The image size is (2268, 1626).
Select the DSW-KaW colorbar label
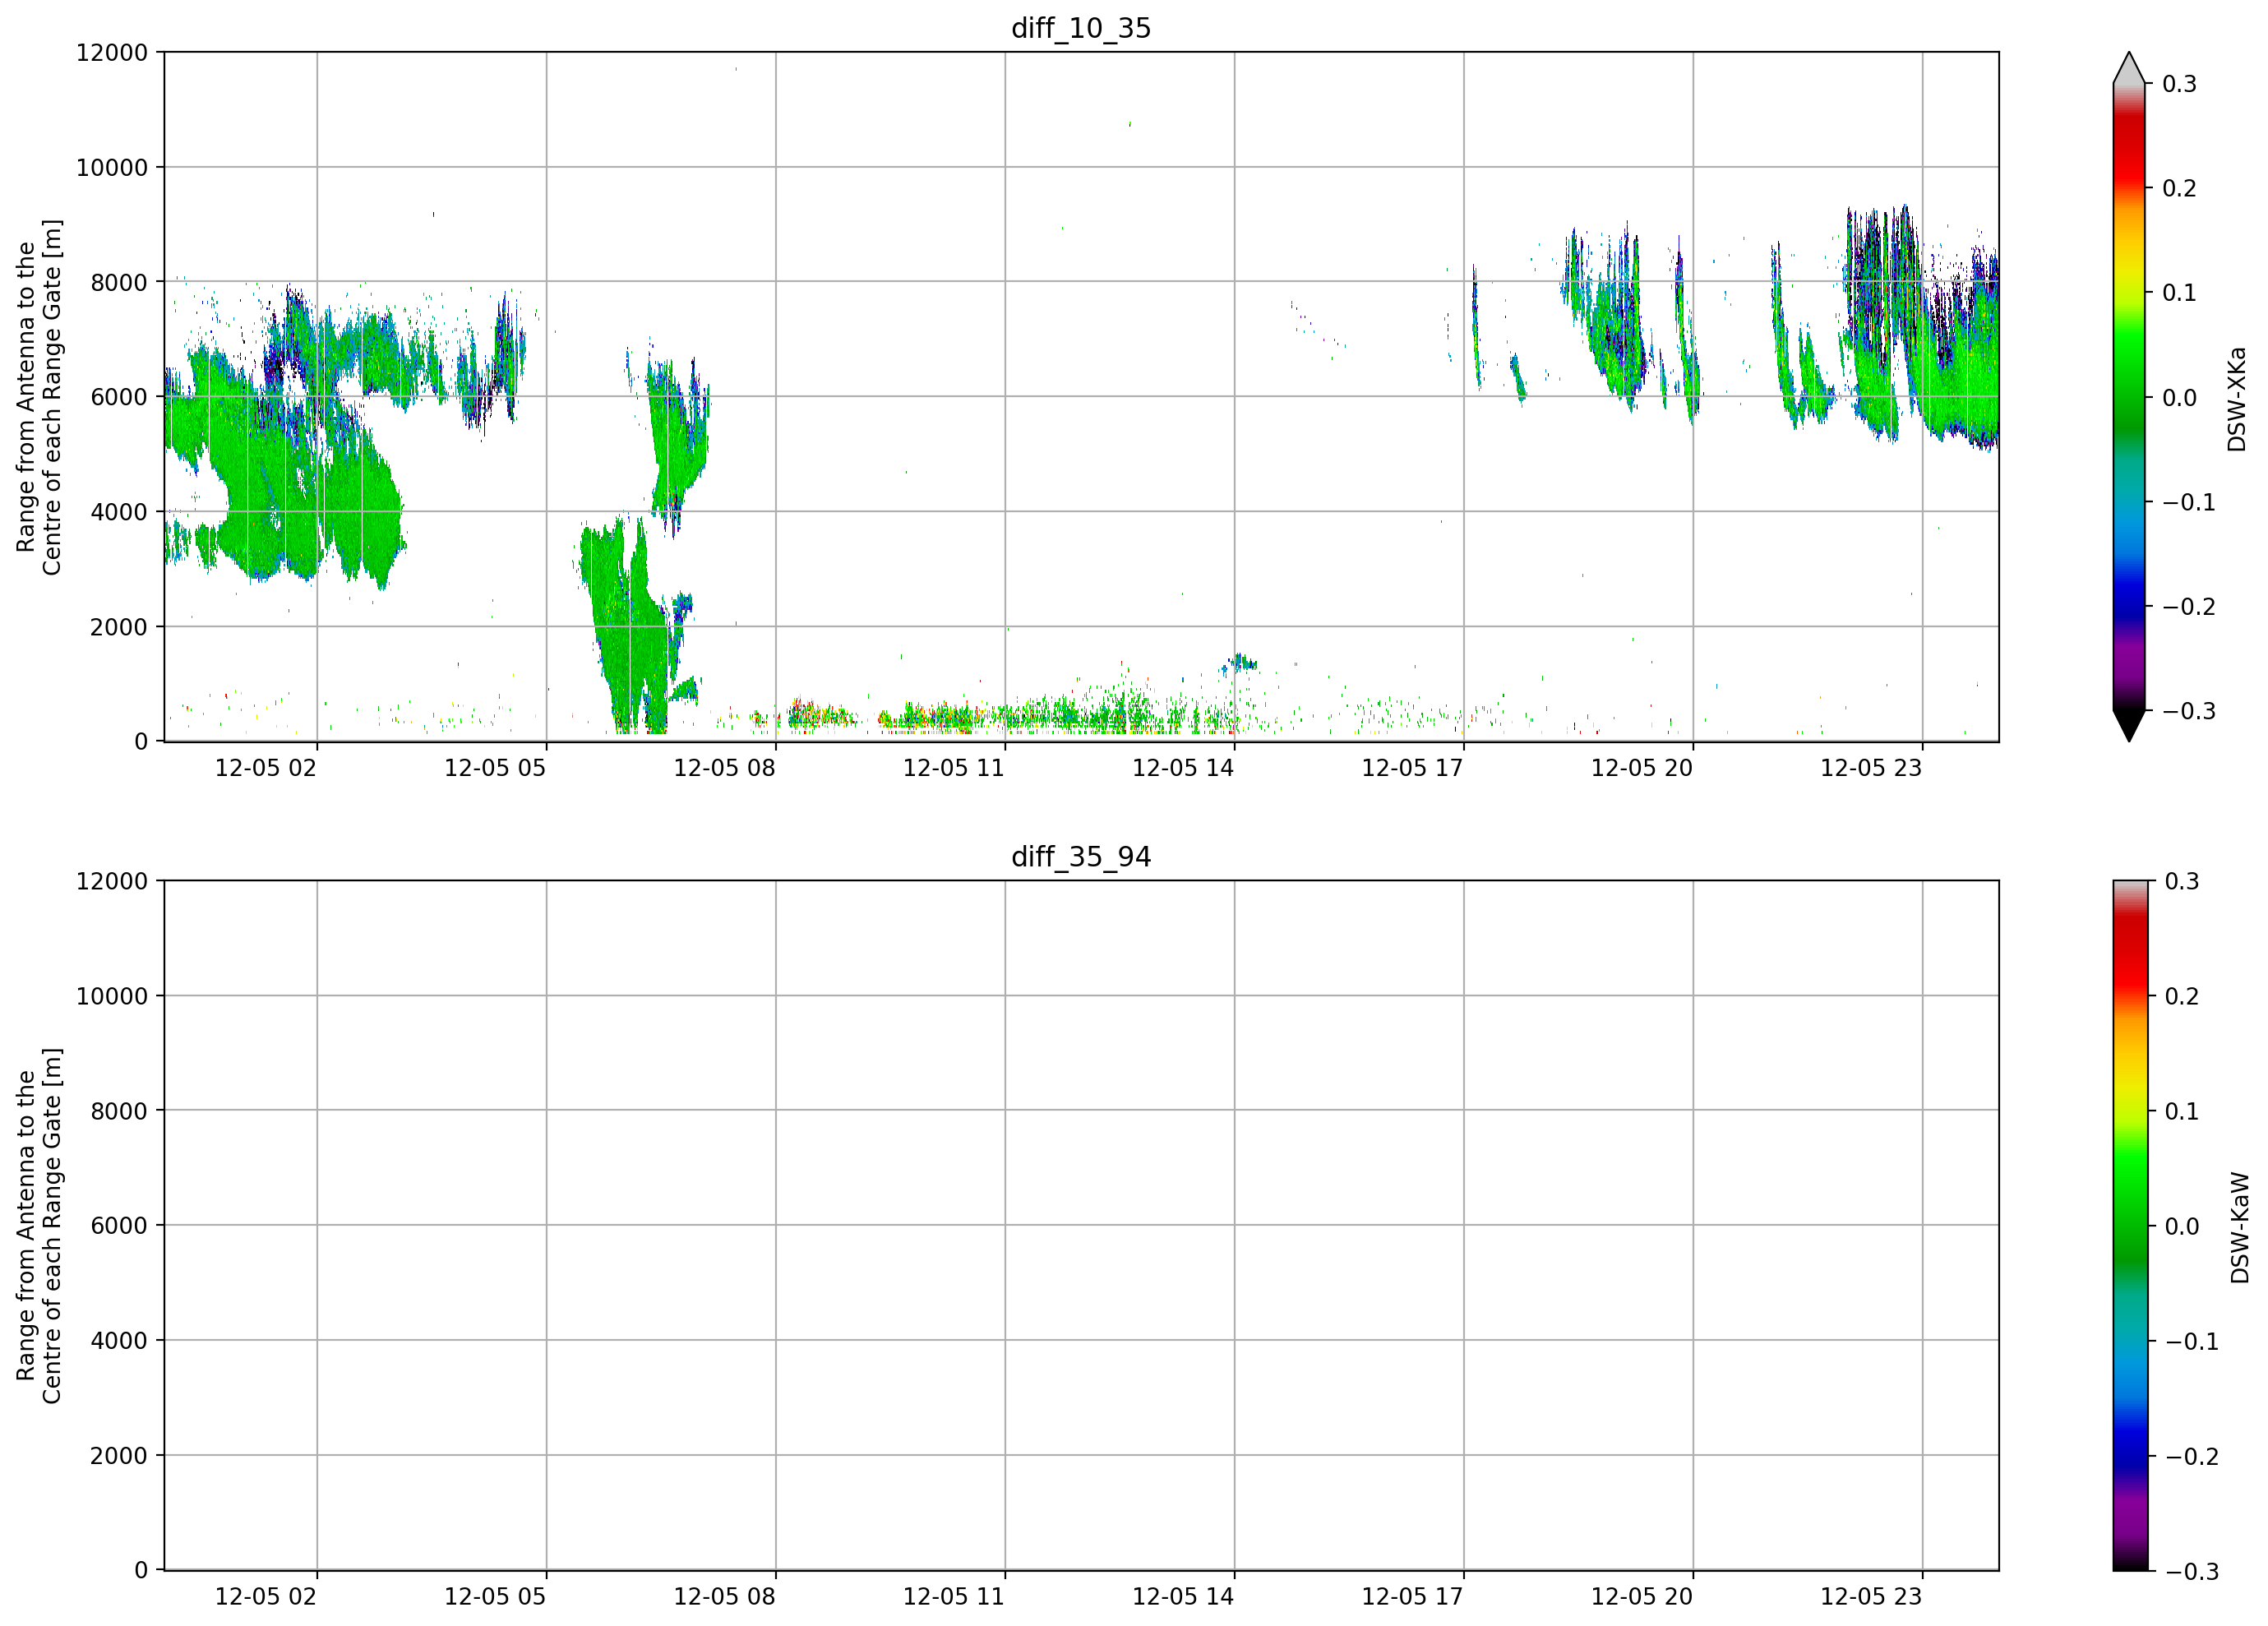(2240, 1228)
